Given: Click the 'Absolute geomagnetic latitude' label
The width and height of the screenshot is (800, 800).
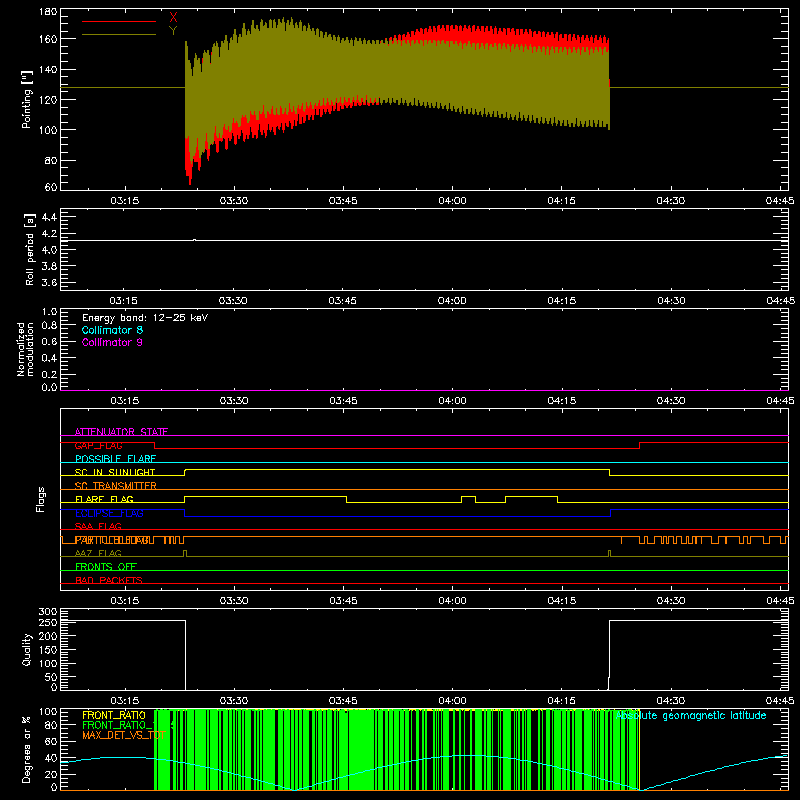Looking at the screenshot, I should (x=691, y=715).
